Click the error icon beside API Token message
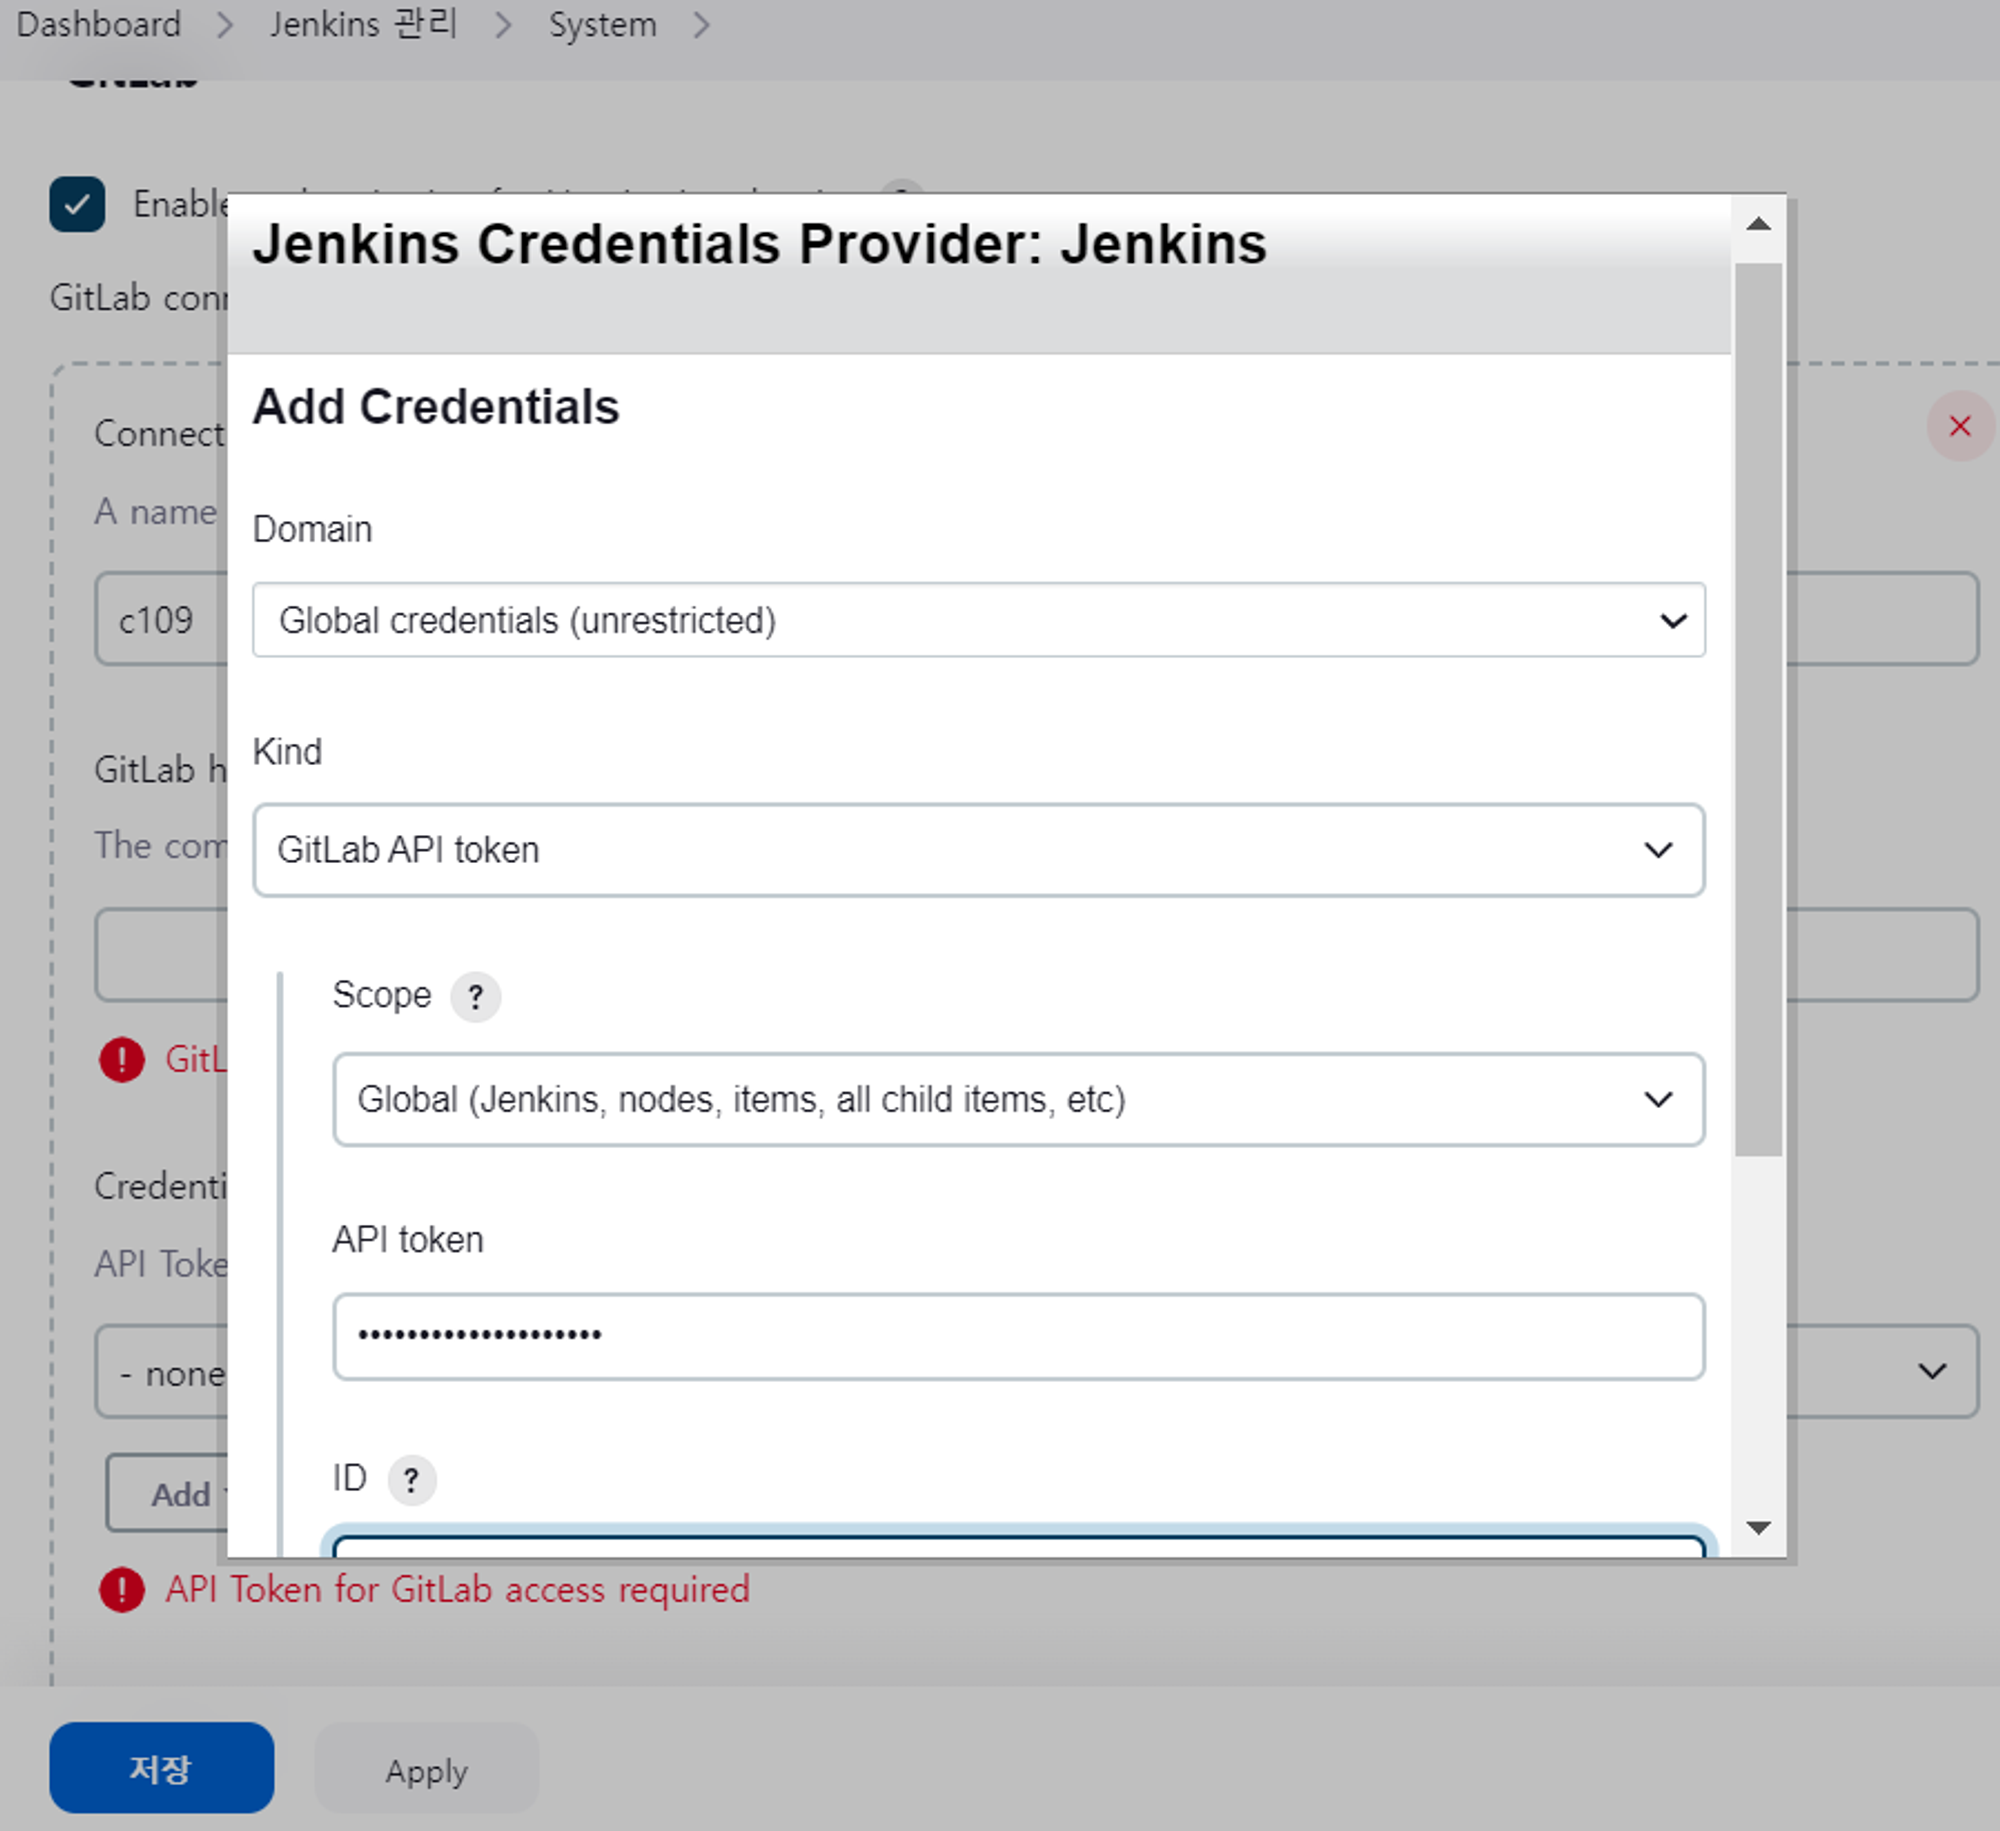This screenshot has height=1831, width=2000. click(122, 1589)
